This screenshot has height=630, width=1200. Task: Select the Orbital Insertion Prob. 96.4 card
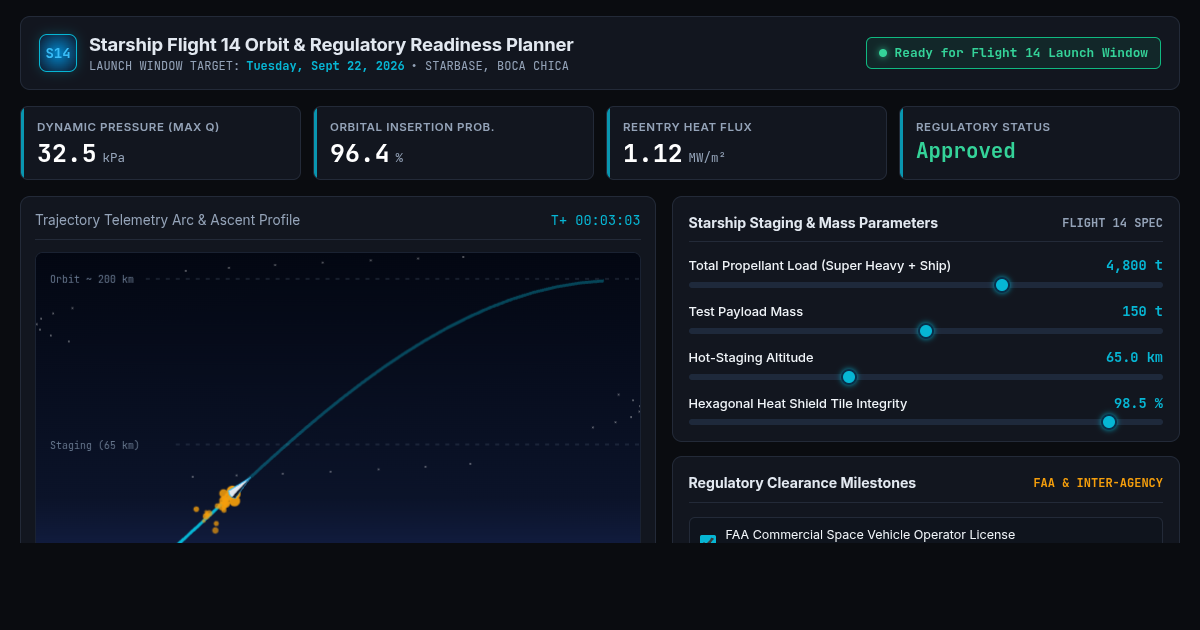[453, 143]
